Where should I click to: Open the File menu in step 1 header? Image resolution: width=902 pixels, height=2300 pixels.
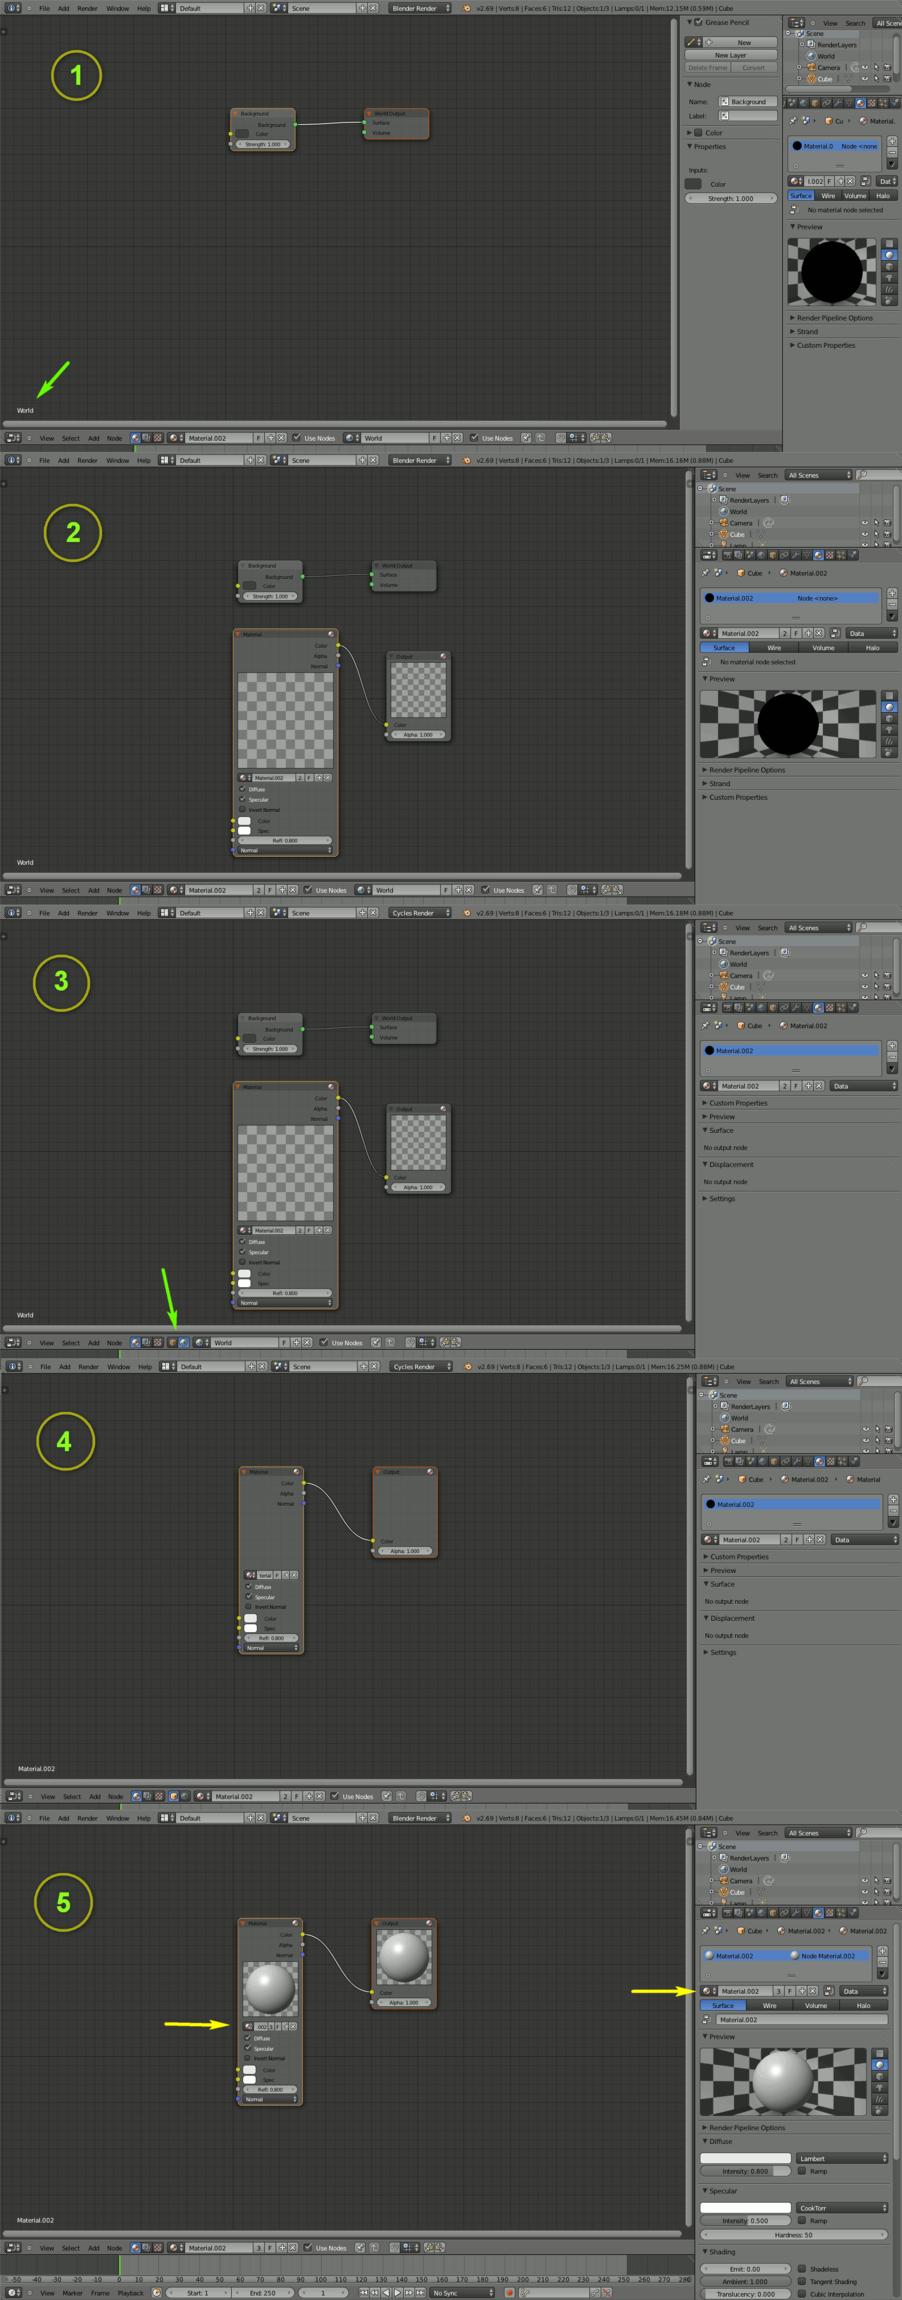tap(44, 8)
